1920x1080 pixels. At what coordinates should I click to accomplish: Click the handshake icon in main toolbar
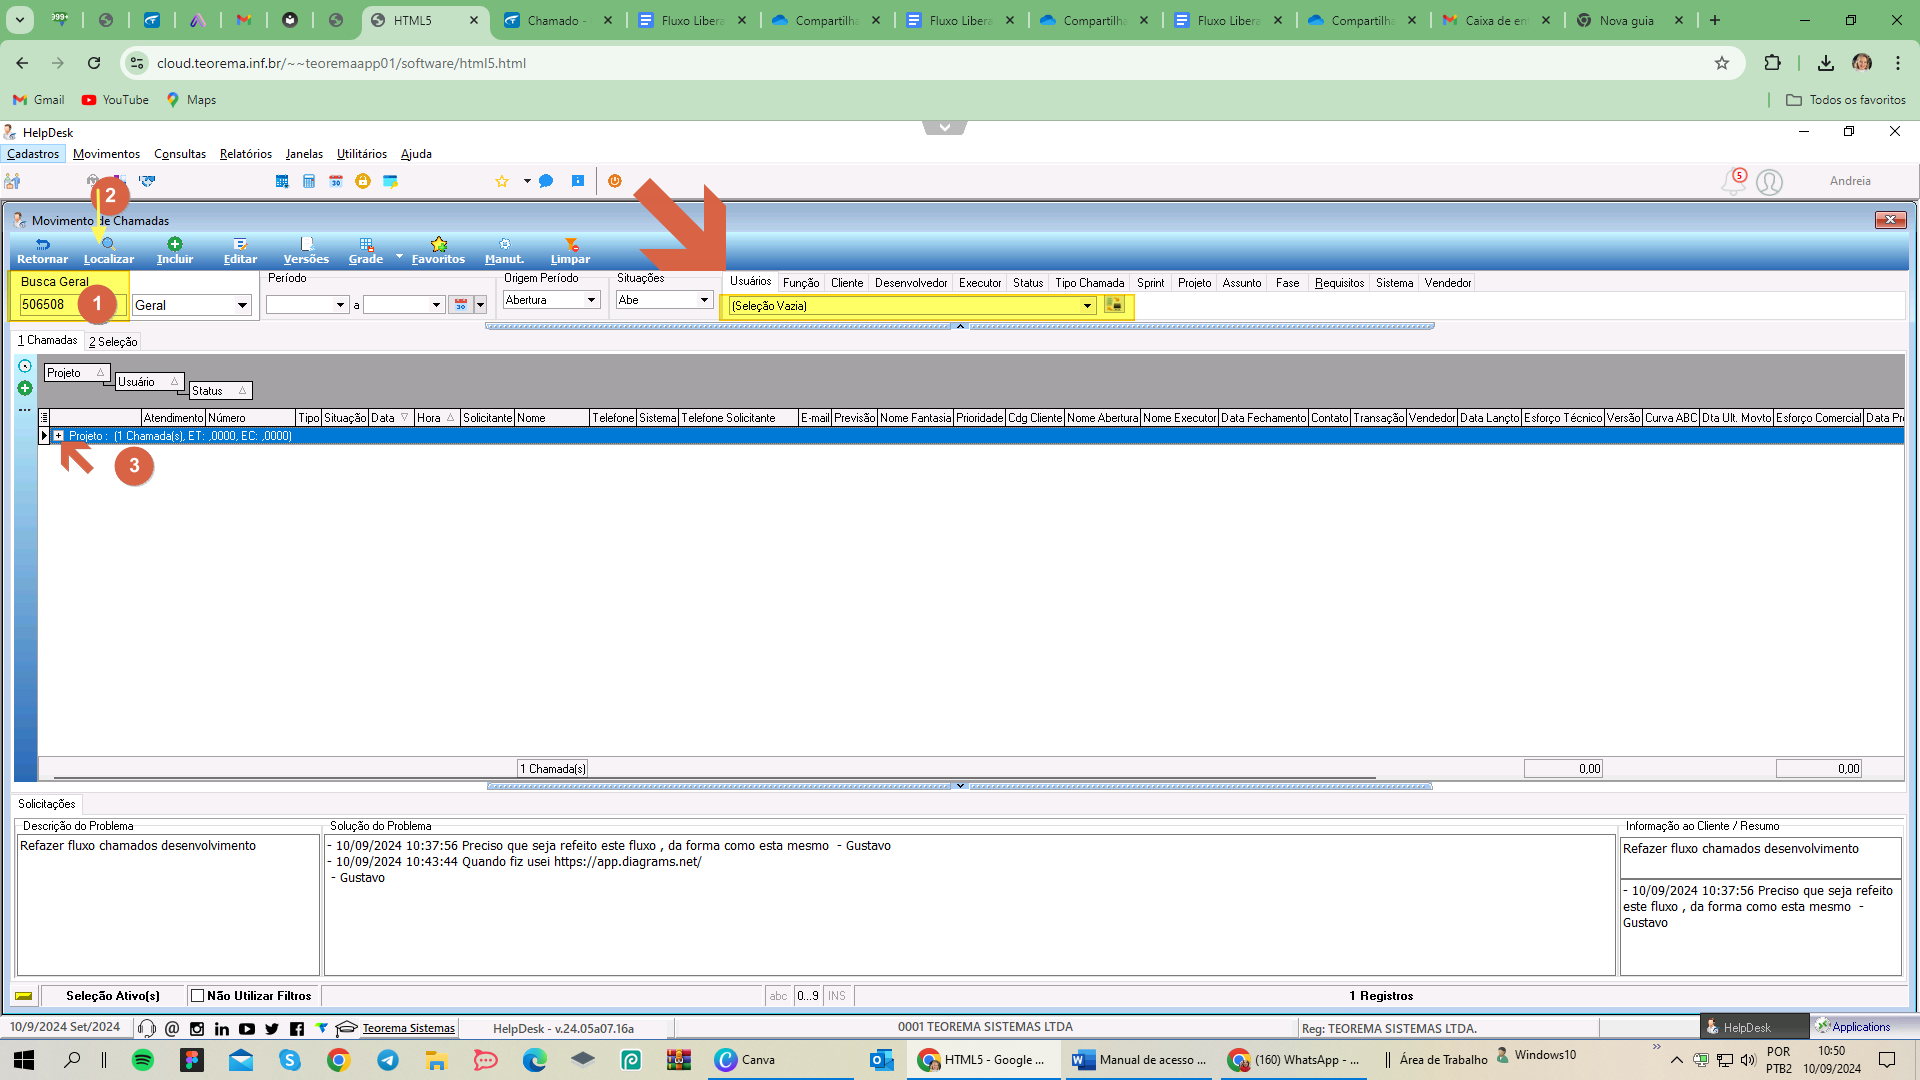147,181
